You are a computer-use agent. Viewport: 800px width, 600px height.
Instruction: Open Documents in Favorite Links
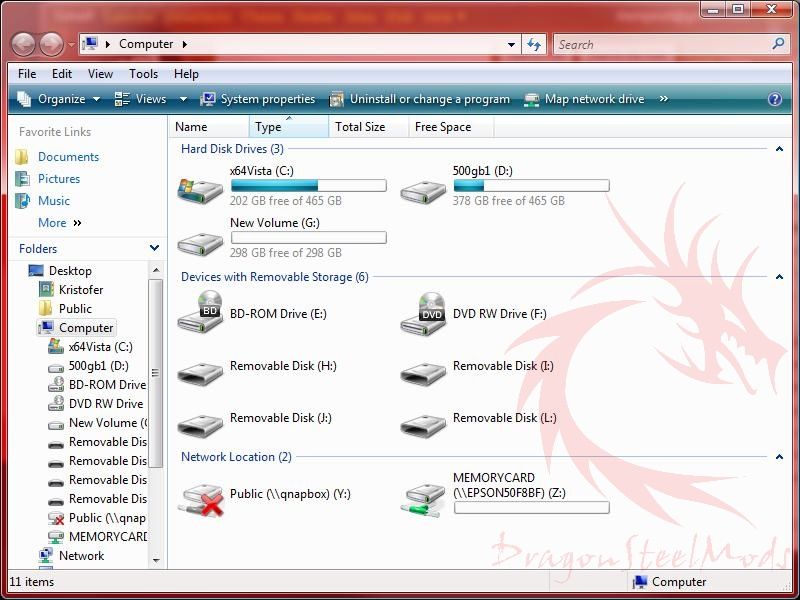(68, 157)
